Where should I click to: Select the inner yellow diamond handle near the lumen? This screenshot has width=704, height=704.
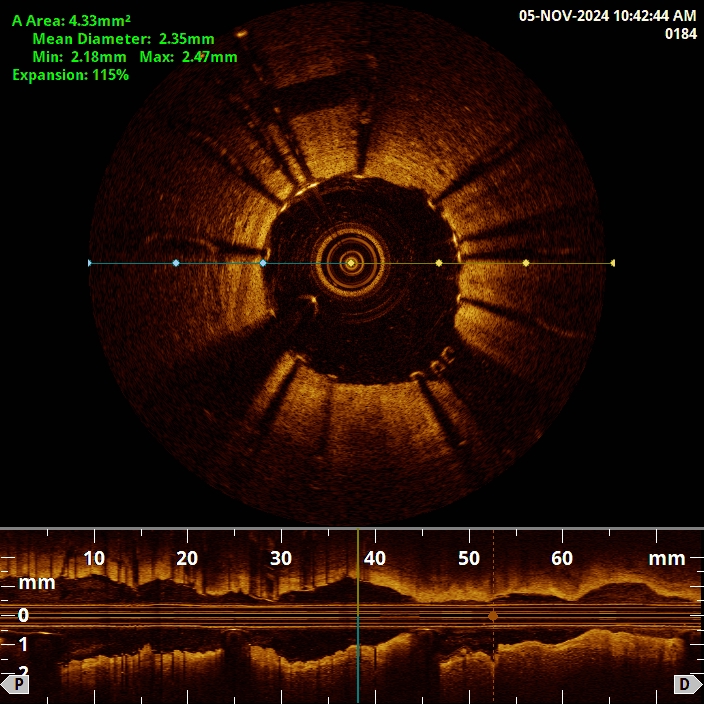(439, 263)
